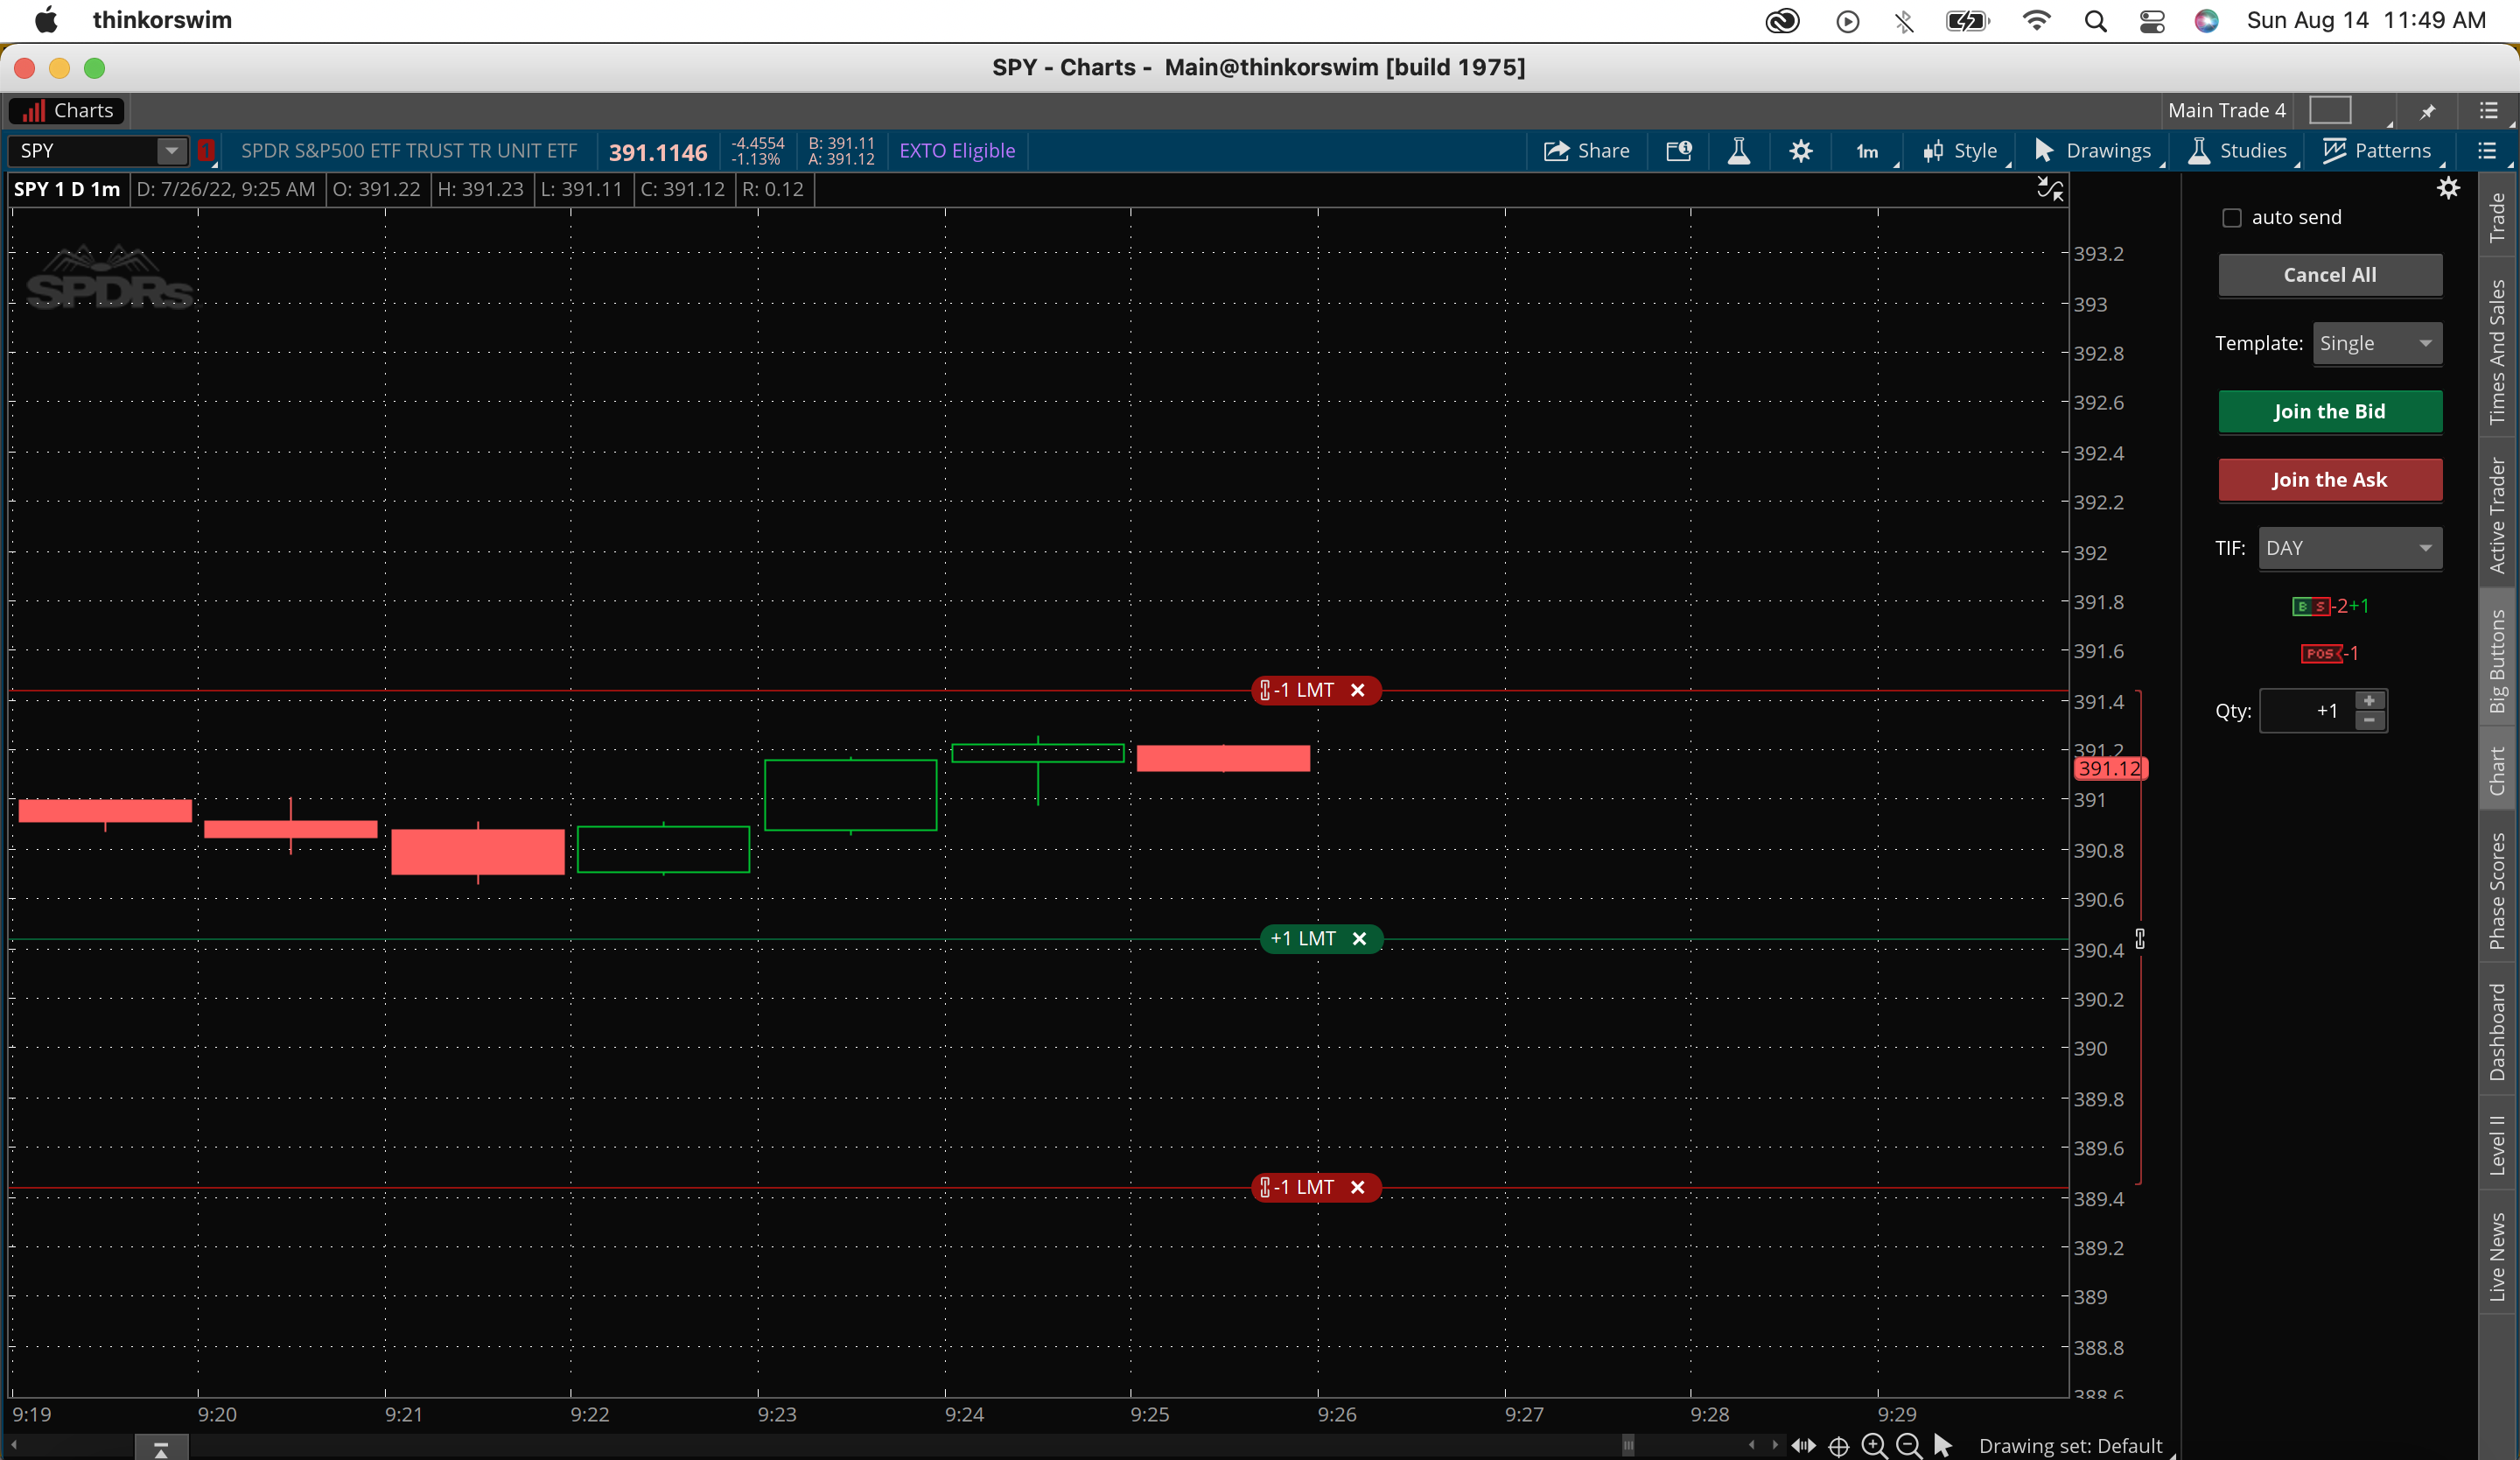Open the flask (thinkLog) icon in toolbar

click(x=1738, y=151)
